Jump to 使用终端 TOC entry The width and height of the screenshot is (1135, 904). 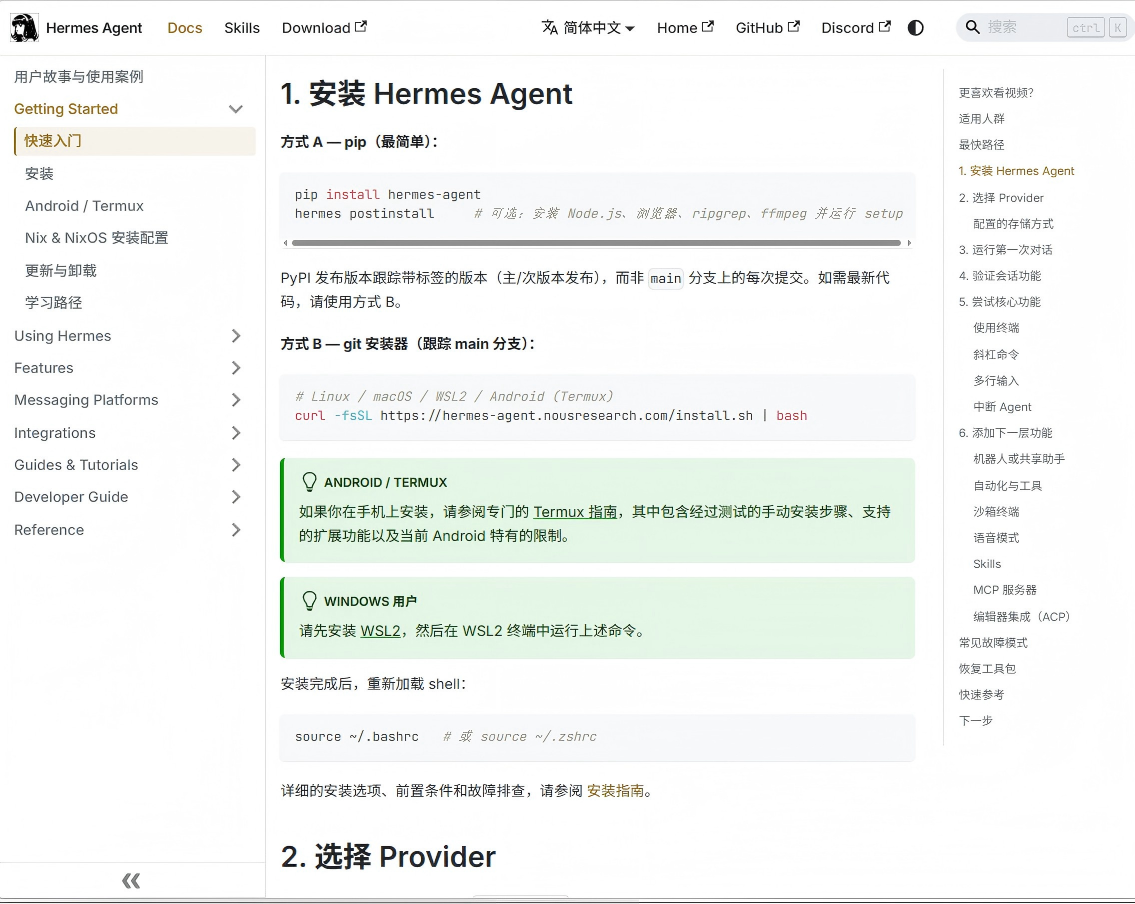pos(996,328)
